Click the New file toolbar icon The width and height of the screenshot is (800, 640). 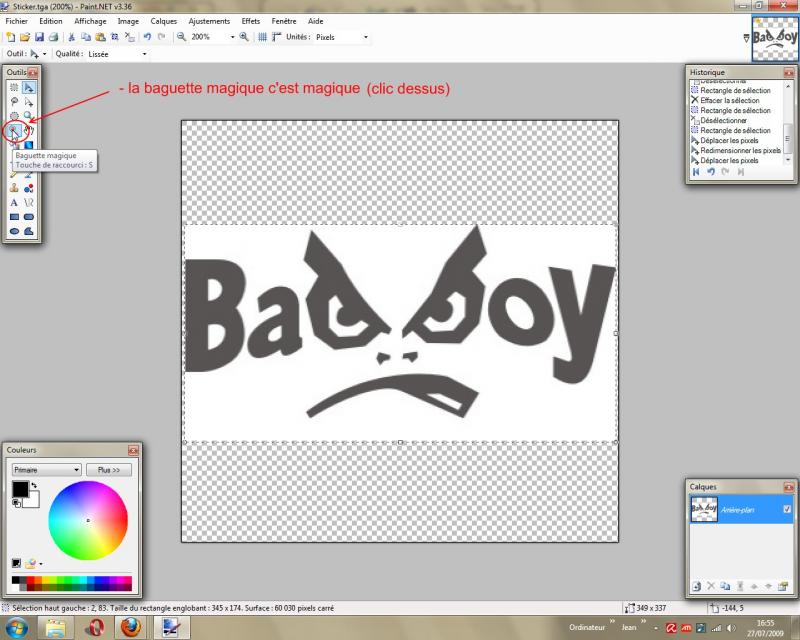10,37
